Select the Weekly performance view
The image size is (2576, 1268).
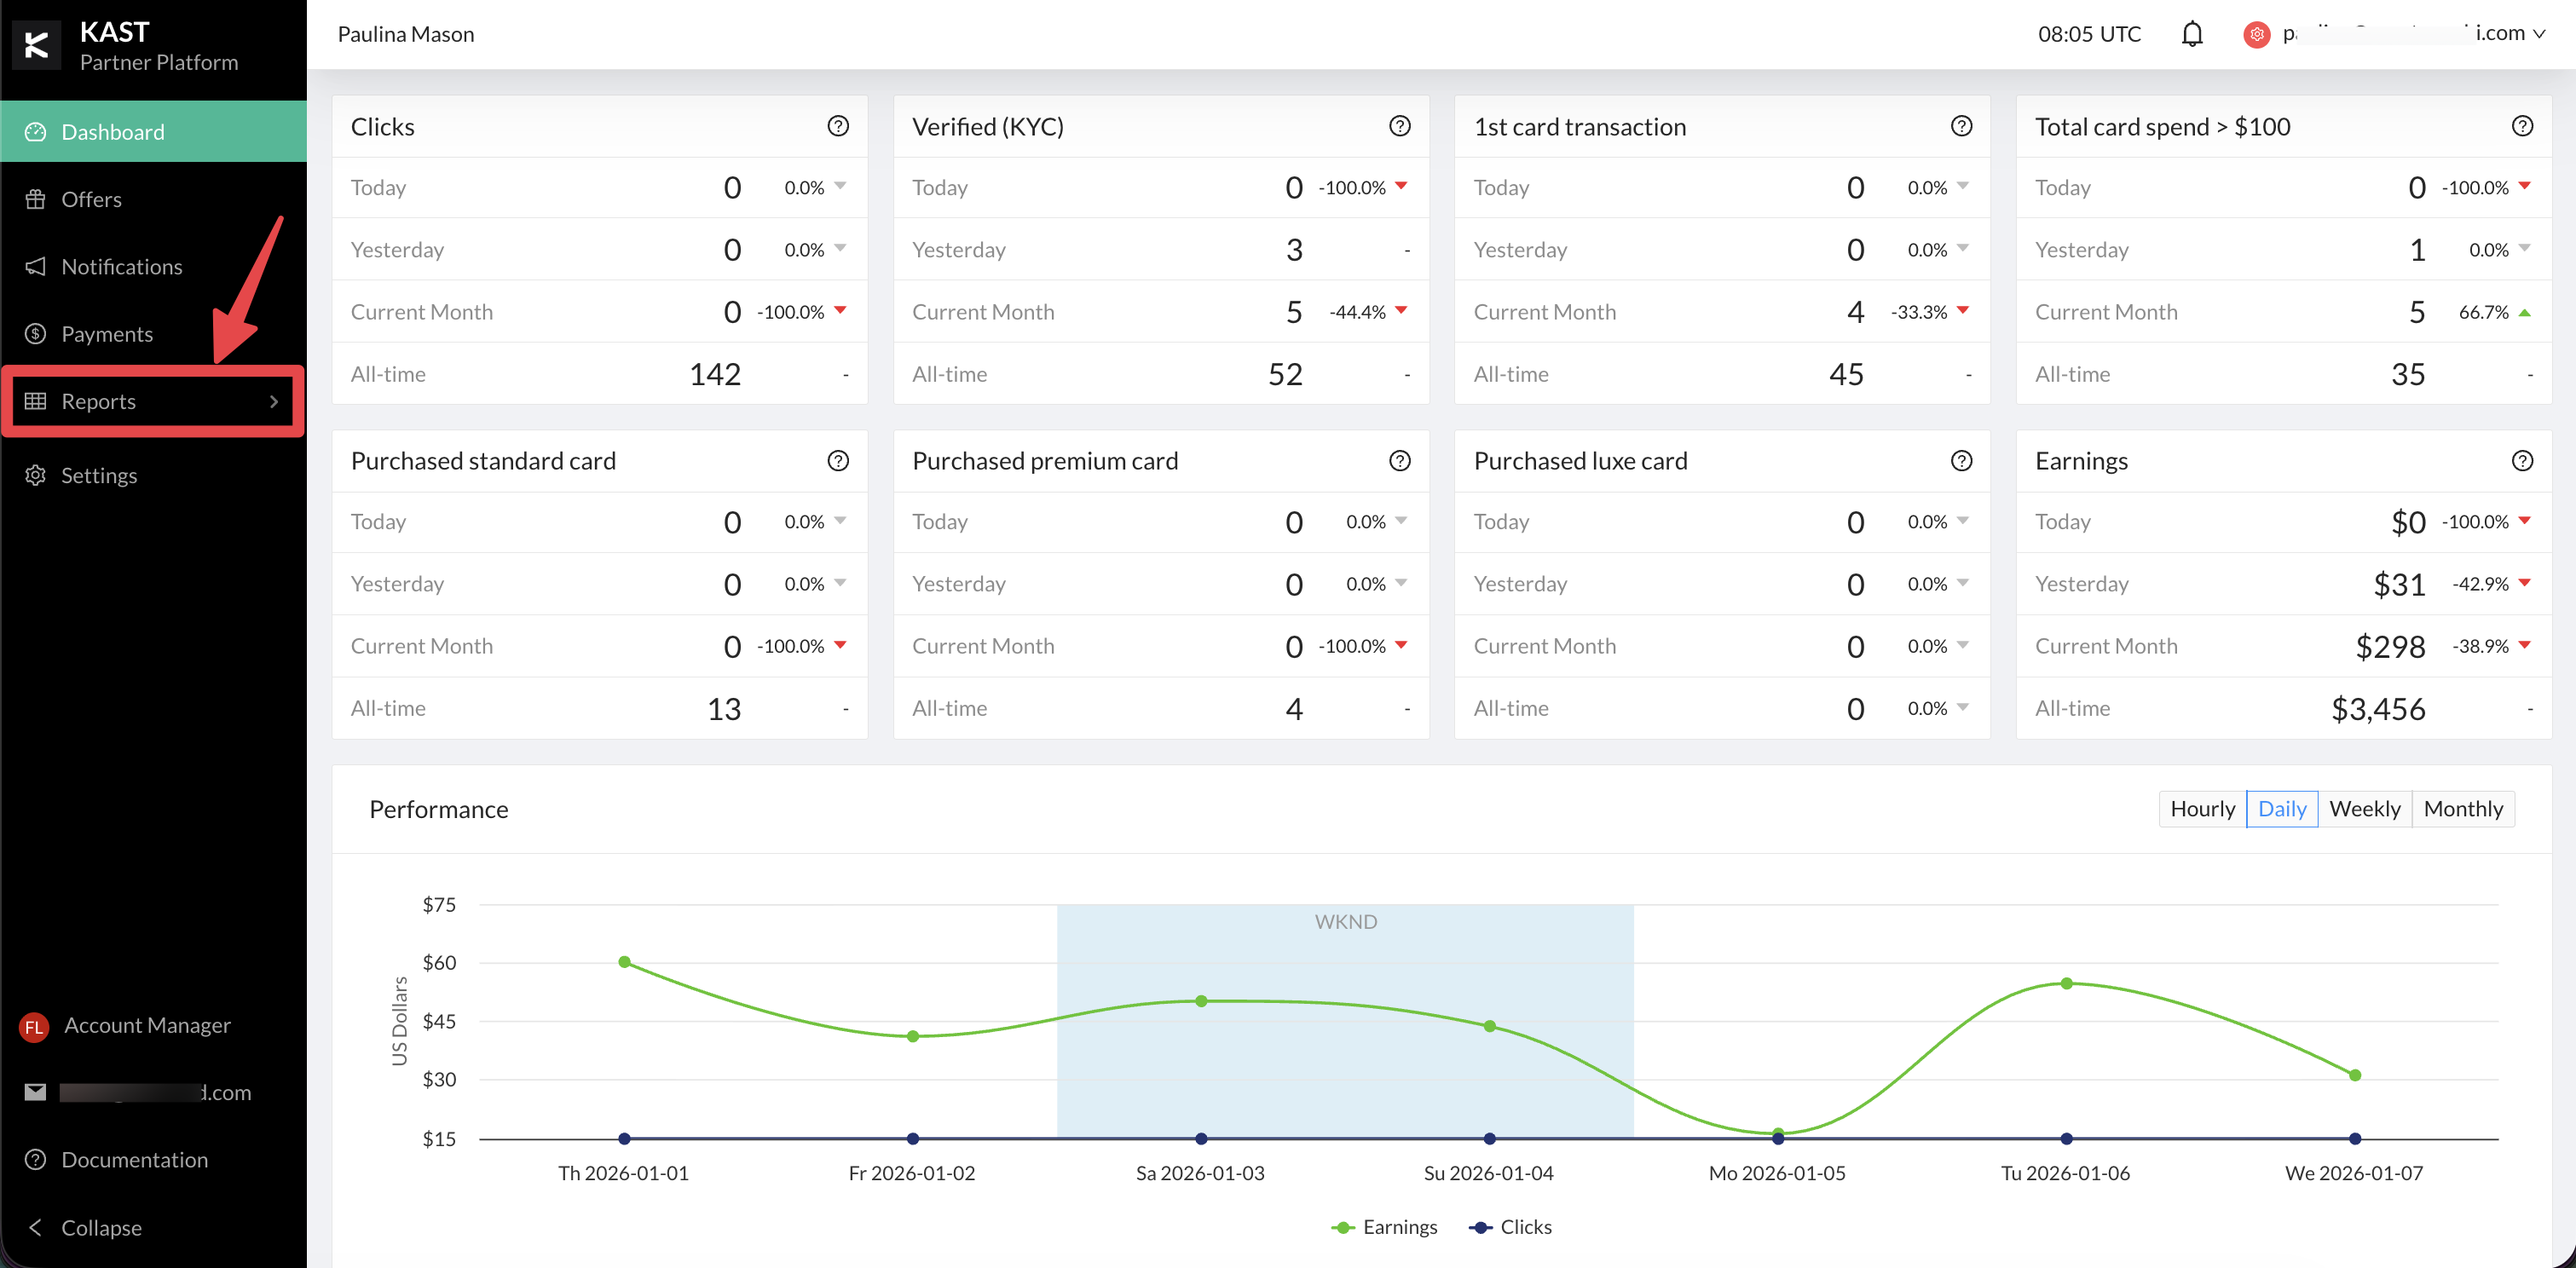pyautogui.click(x=2364, y=808)
